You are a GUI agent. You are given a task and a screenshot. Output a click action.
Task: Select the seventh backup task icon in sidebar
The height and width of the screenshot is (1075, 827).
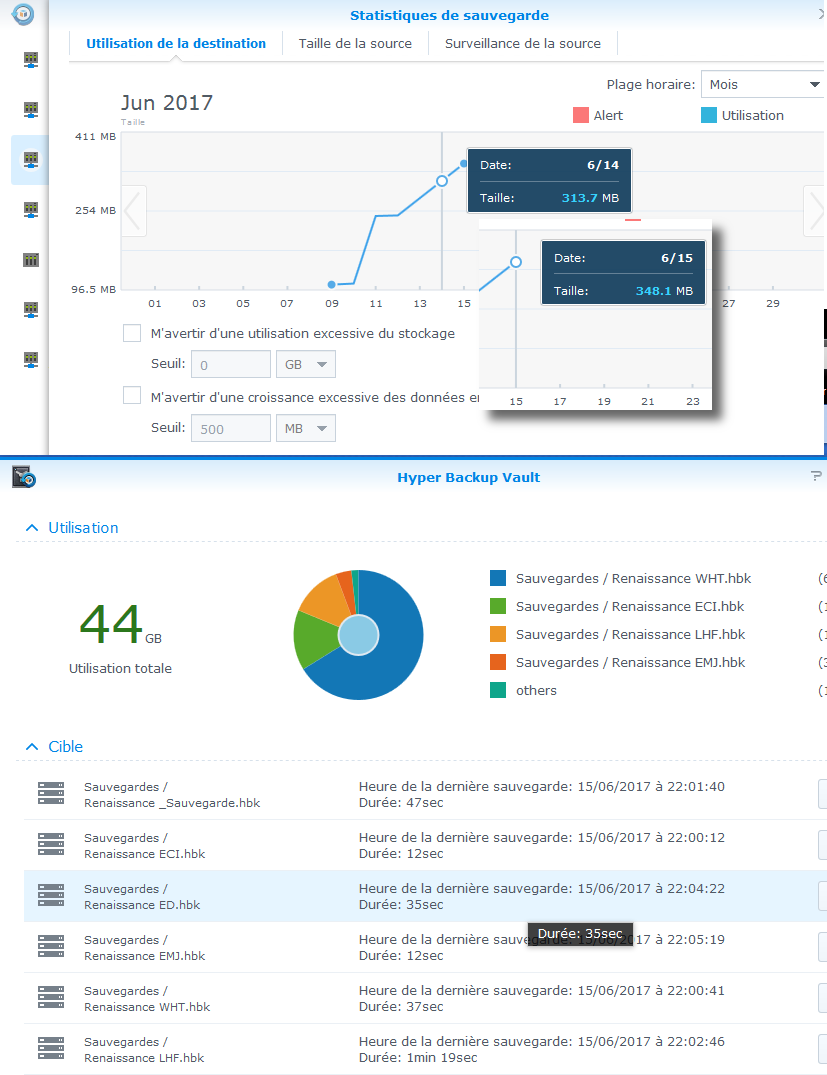(x=31, y=360)
